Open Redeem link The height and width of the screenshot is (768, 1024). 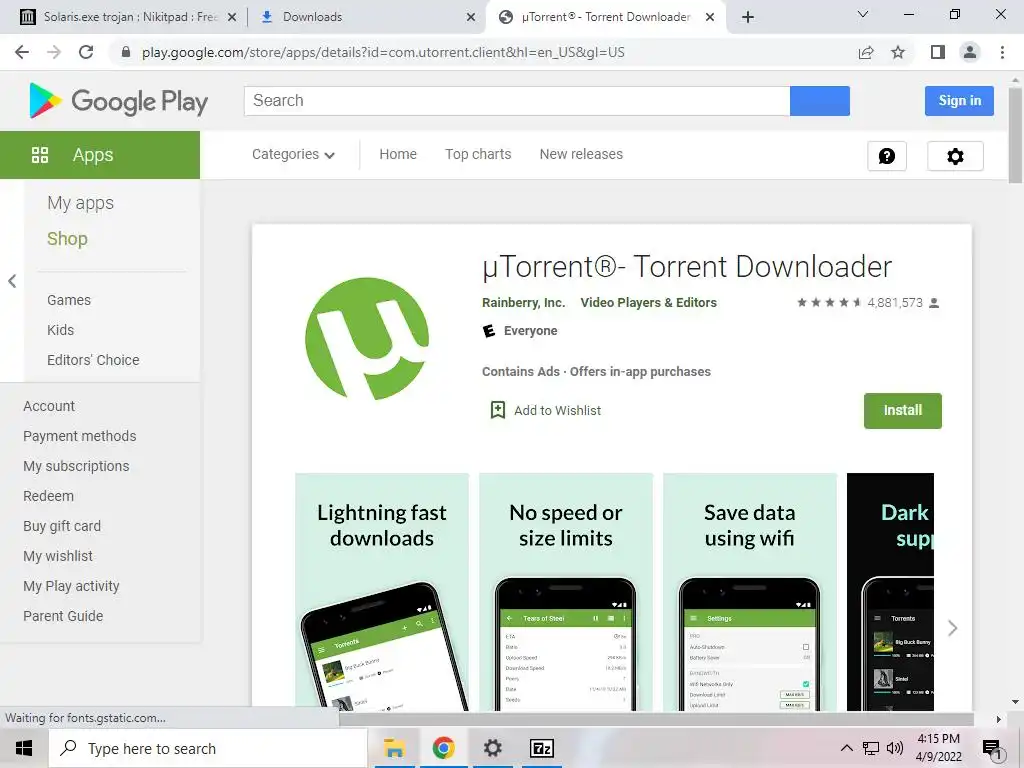pos(48,496)
